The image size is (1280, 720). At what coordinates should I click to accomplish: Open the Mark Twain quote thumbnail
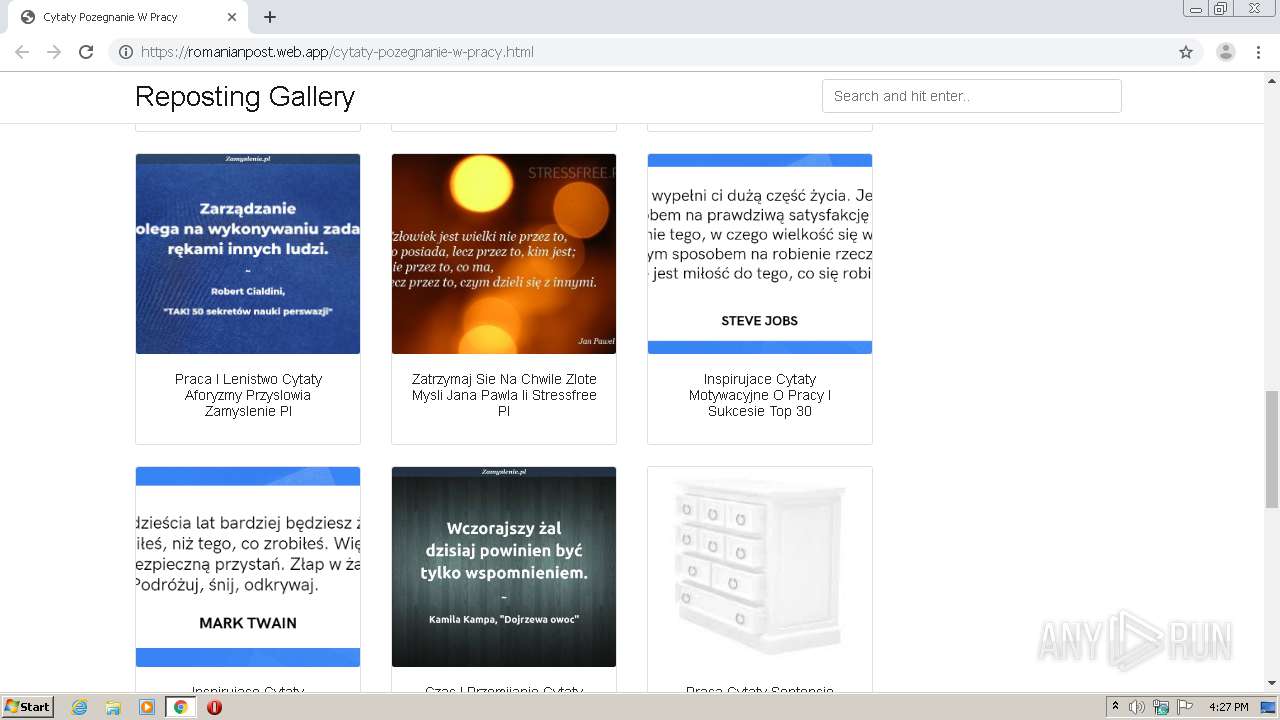248,567
